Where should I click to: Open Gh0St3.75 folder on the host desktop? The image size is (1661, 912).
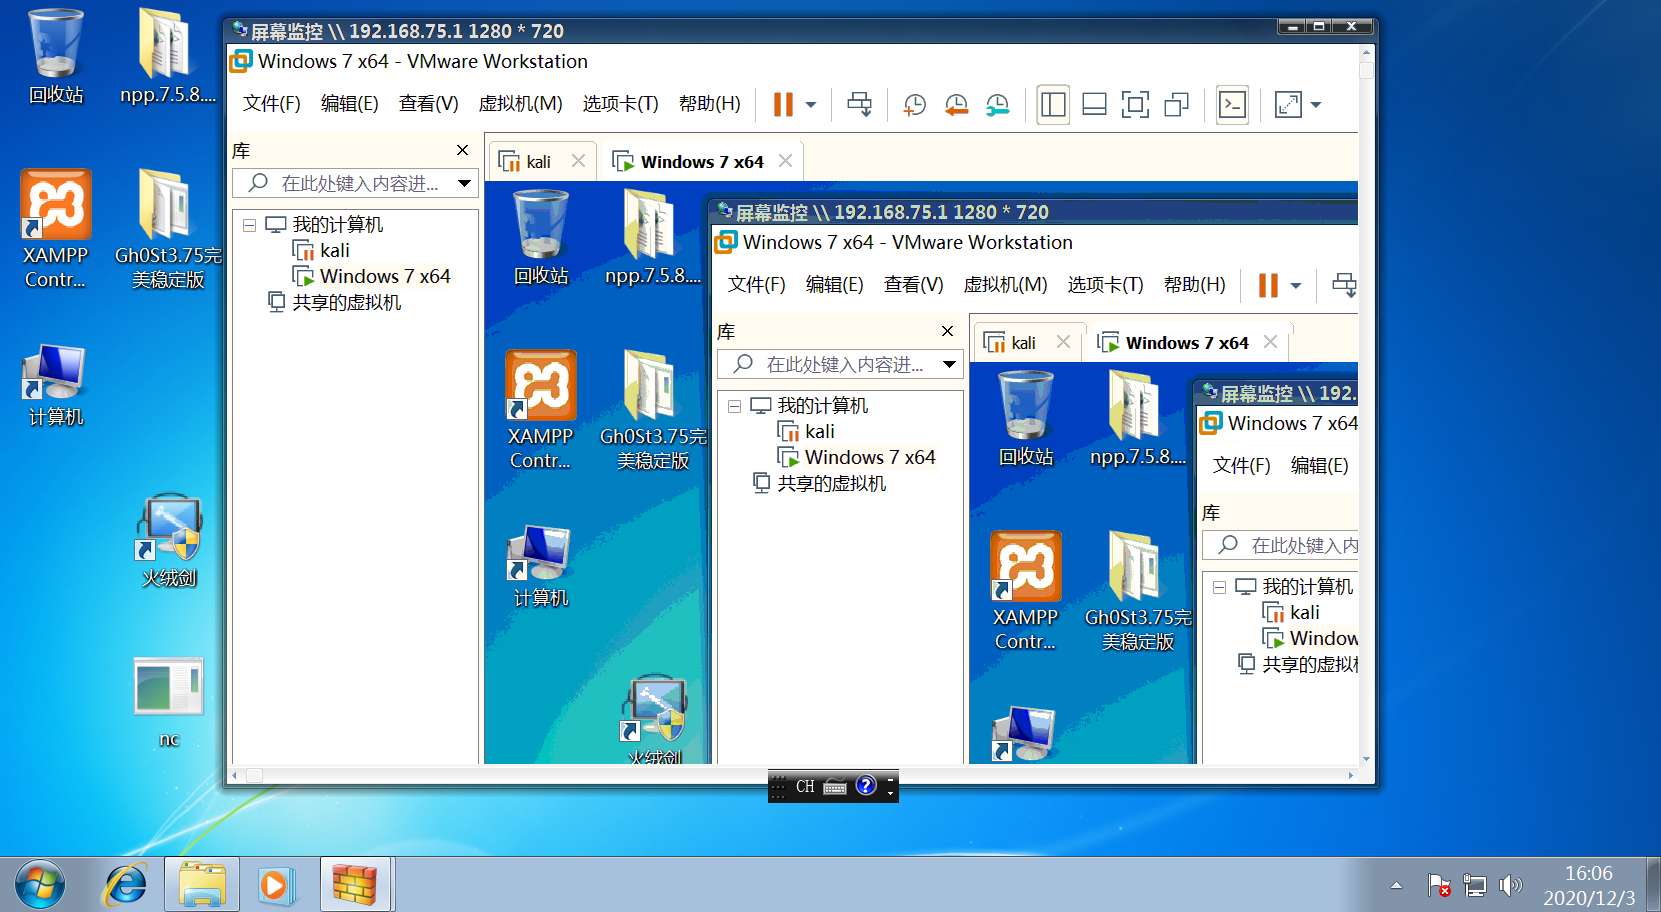[168, 230]
